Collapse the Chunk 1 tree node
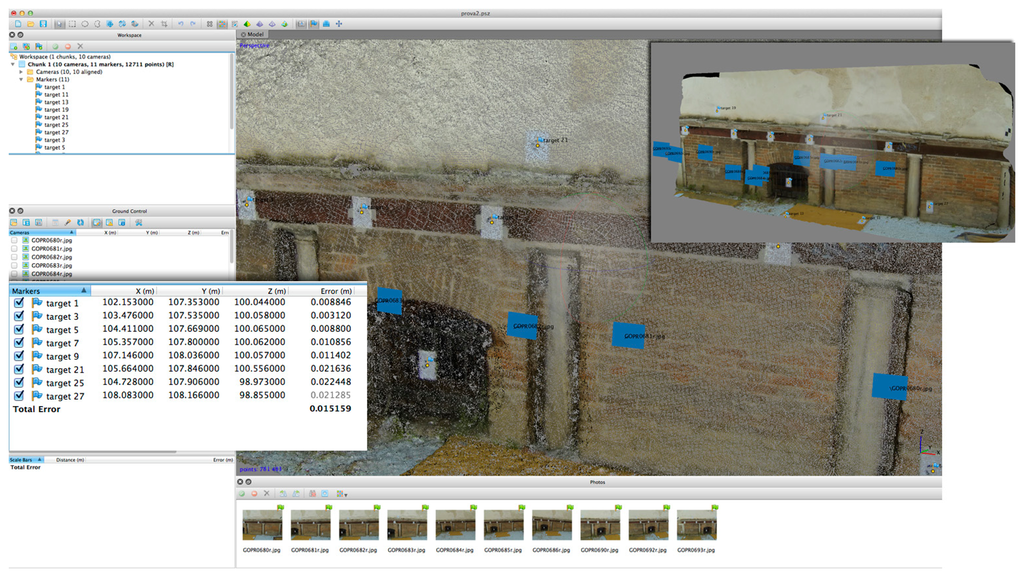 tap(13, 64)
